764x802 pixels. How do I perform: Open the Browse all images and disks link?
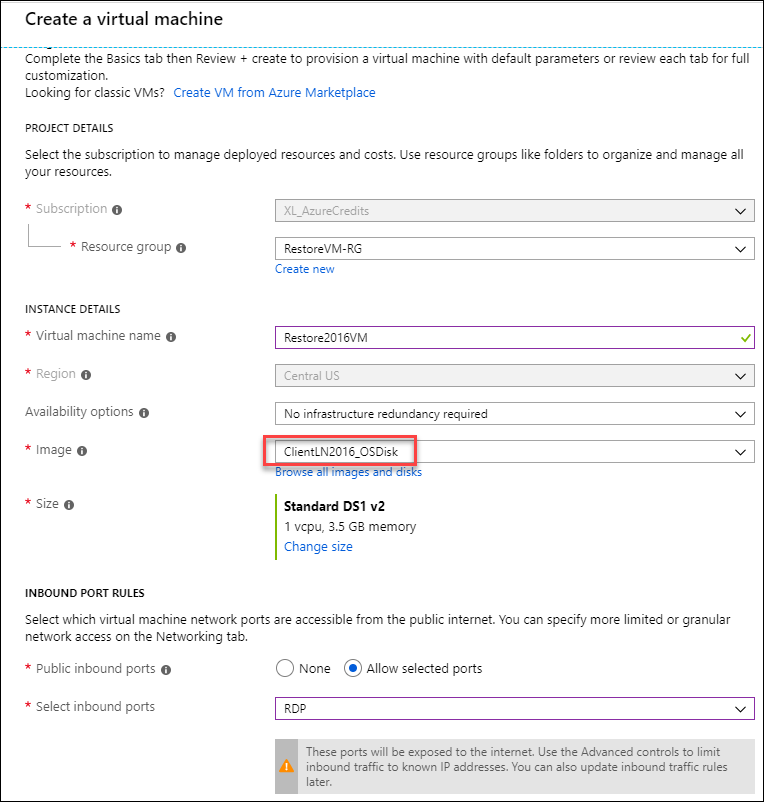tap(348, 472)
